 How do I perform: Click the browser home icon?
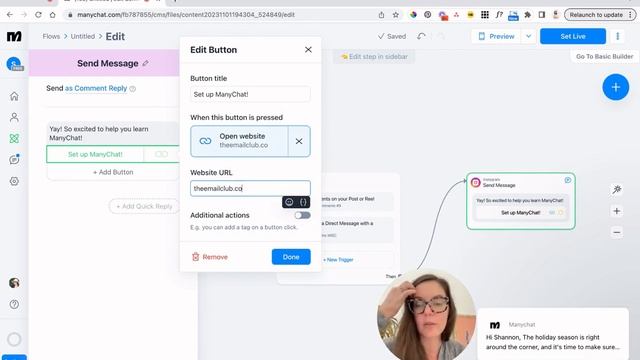click(x=53, y=15)
